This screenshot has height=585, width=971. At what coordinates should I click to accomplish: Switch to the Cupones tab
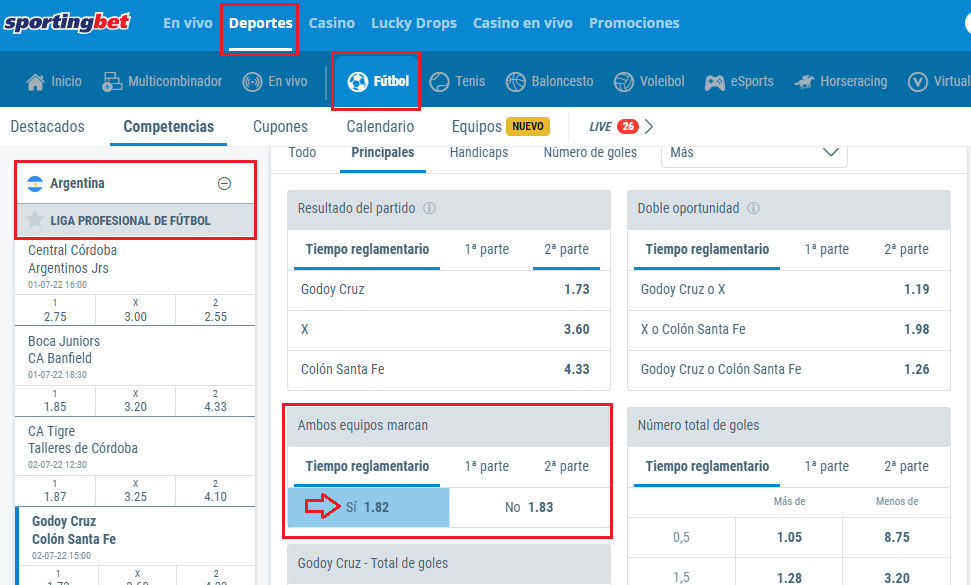(281, 127)
